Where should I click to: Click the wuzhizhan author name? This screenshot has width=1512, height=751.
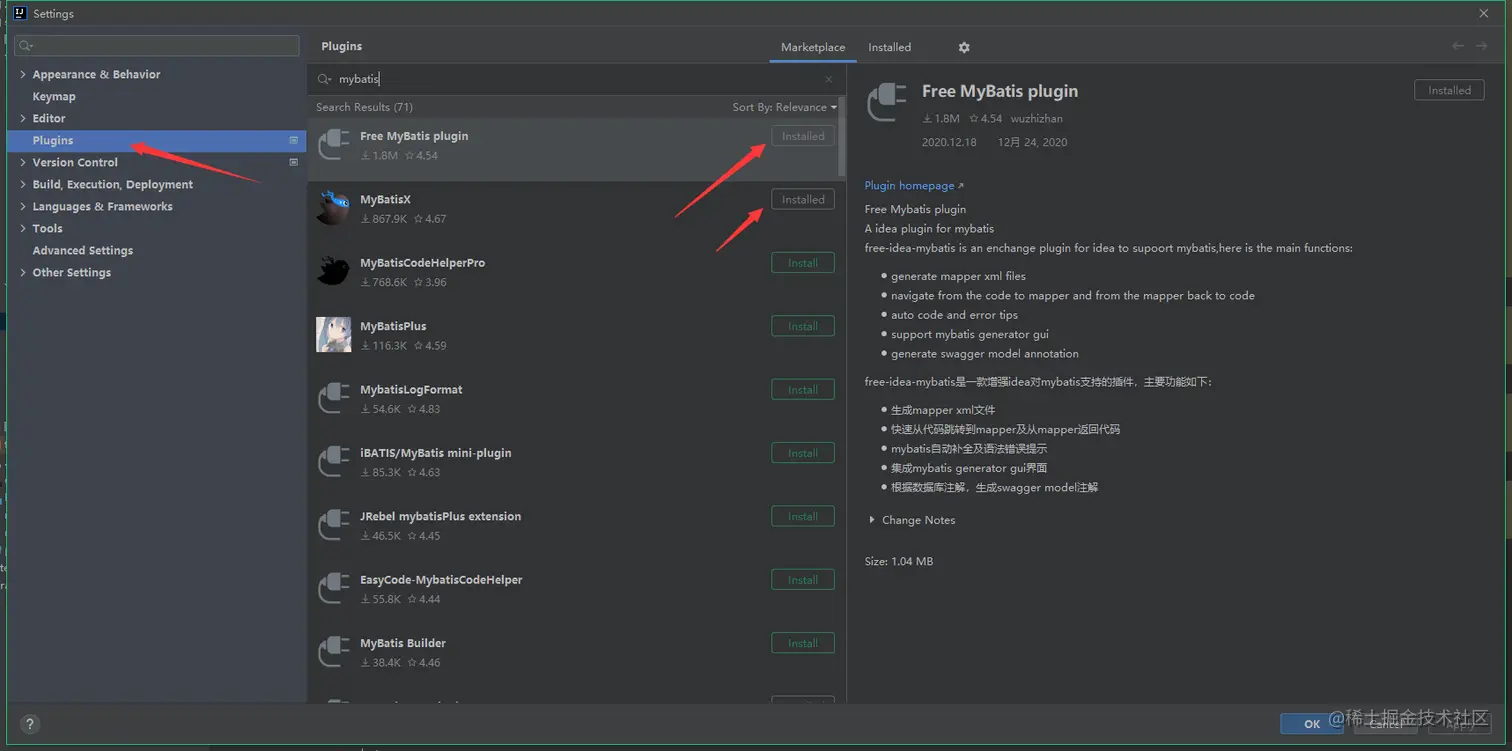(1037, 119)
